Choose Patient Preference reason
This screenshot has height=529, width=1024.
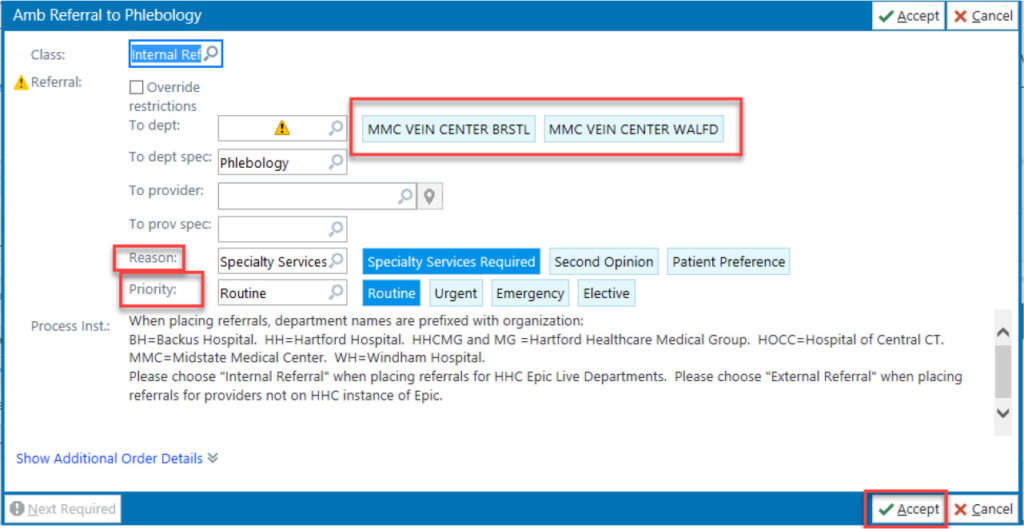click(x=729, y=262)
